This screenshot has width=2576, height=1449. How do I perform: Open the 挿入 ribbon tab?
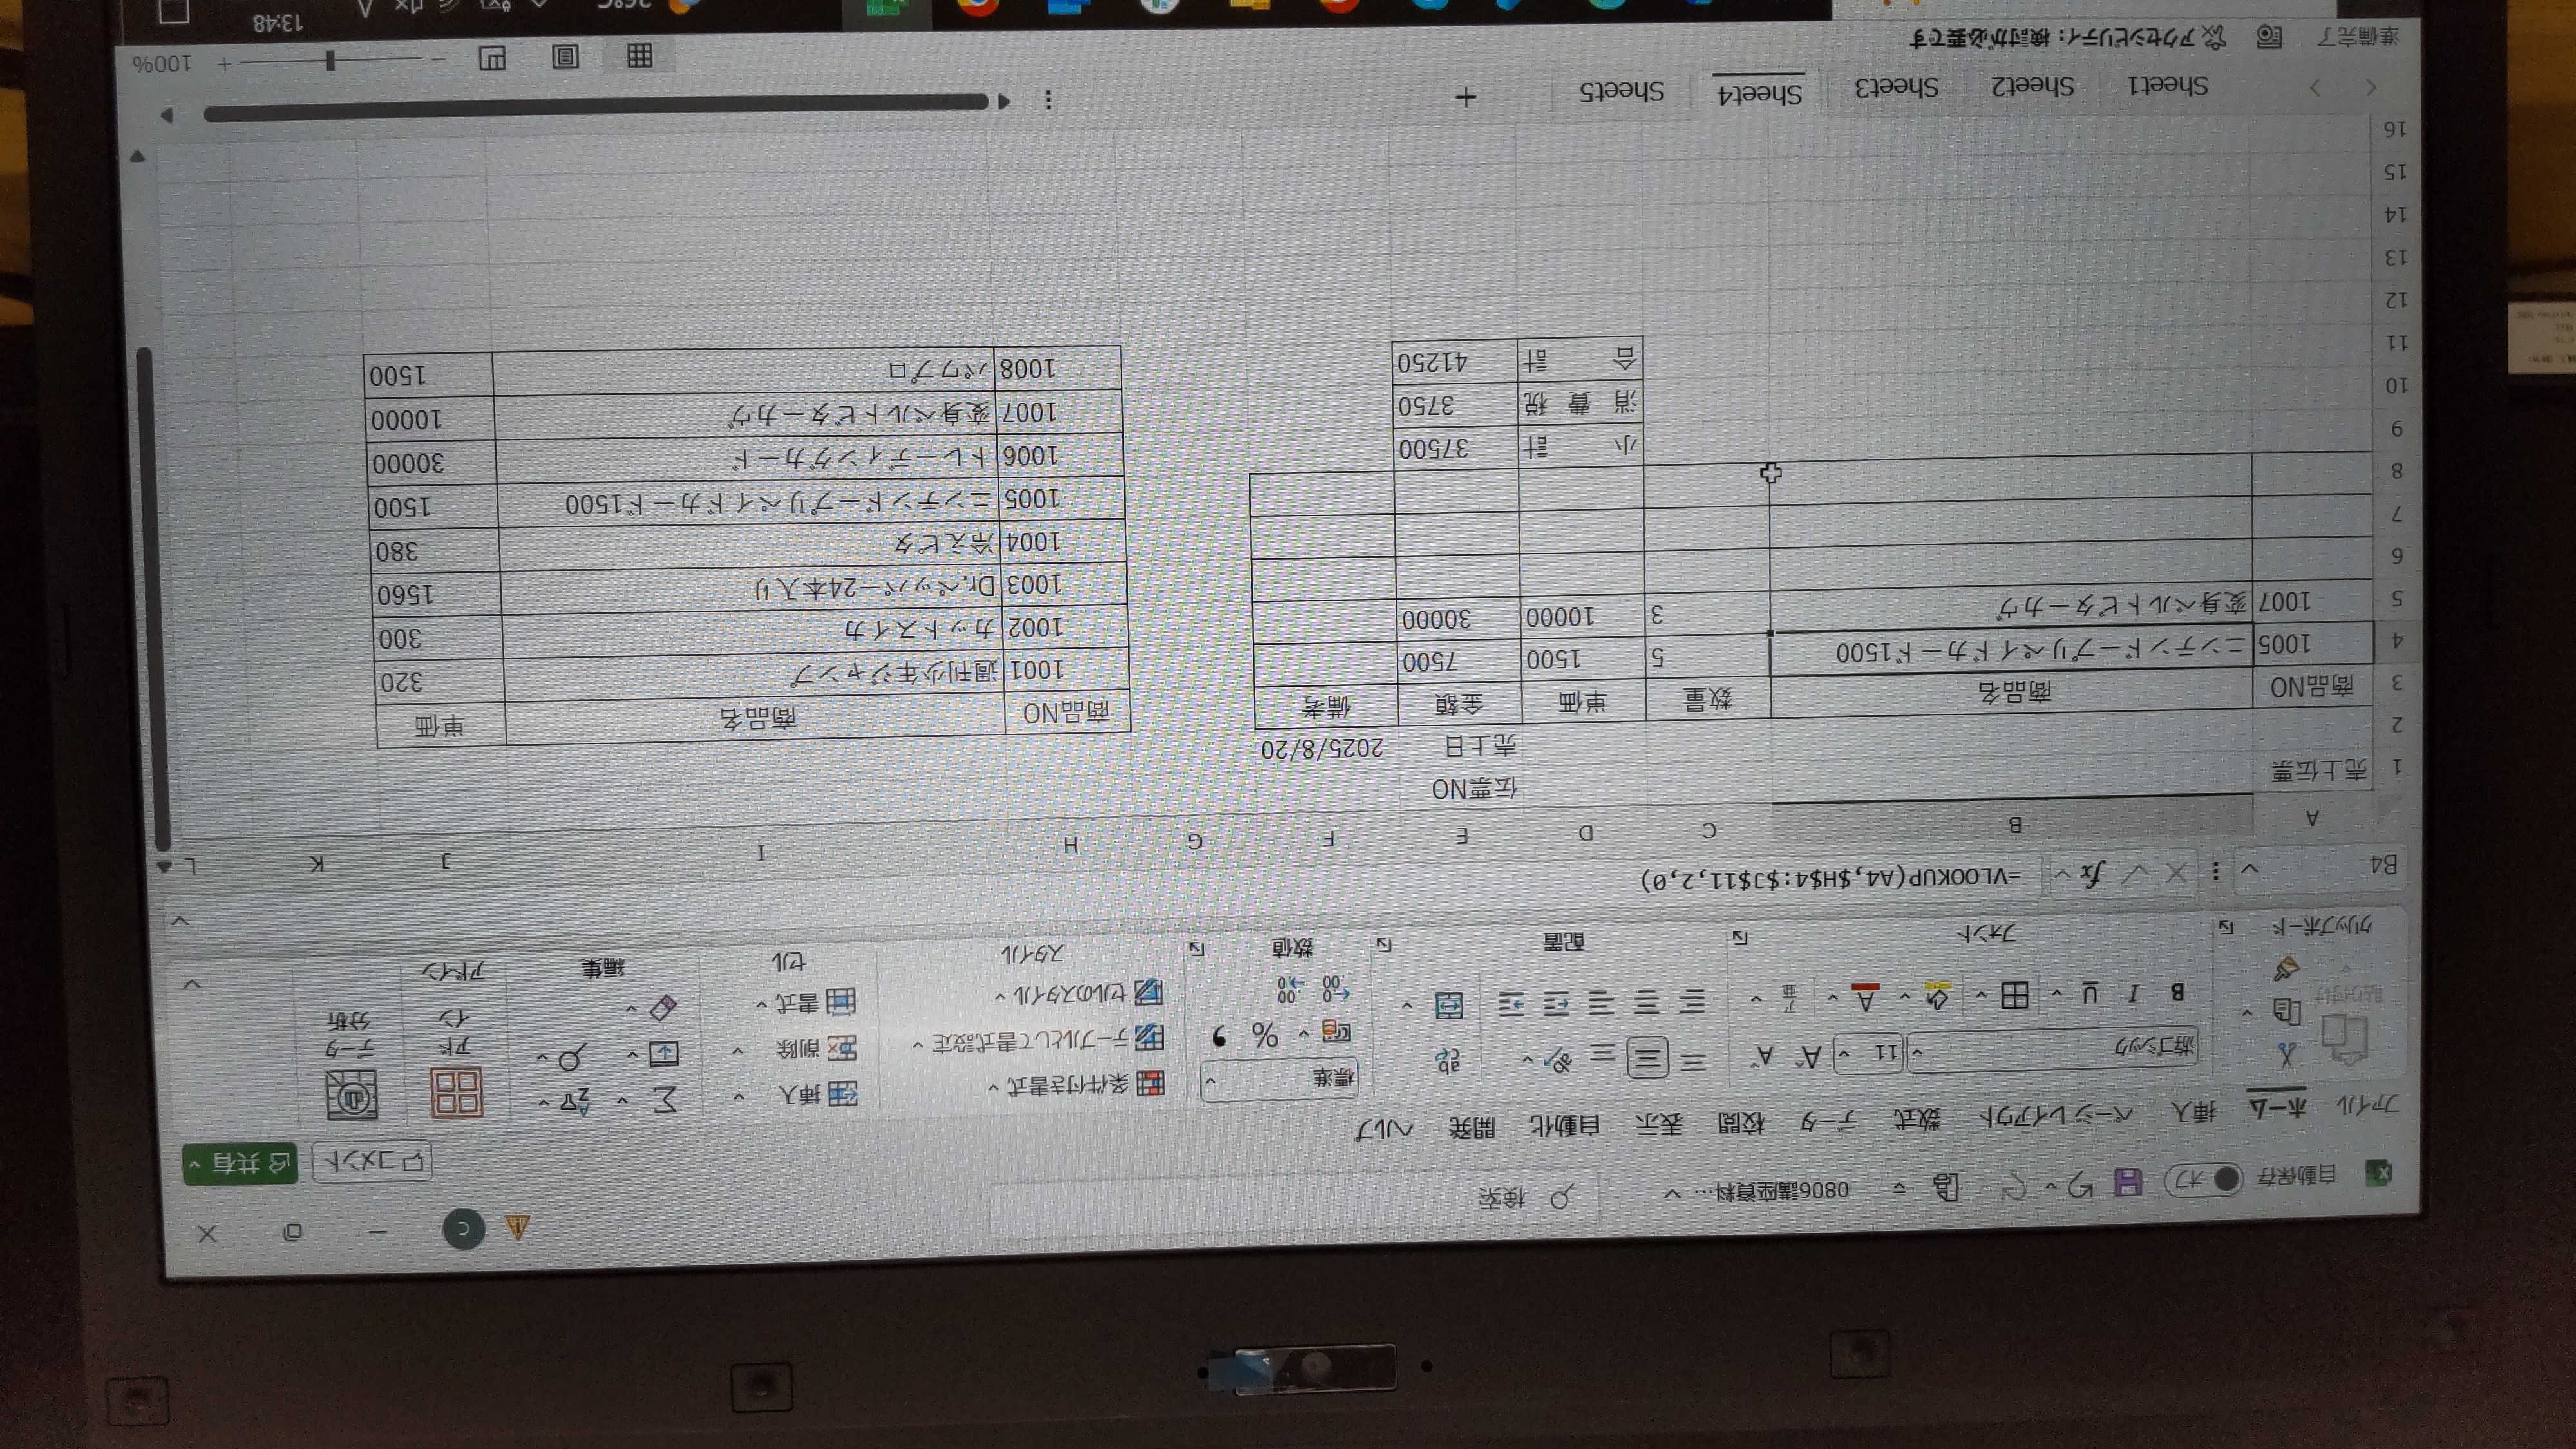(x=2194, y=1111)
